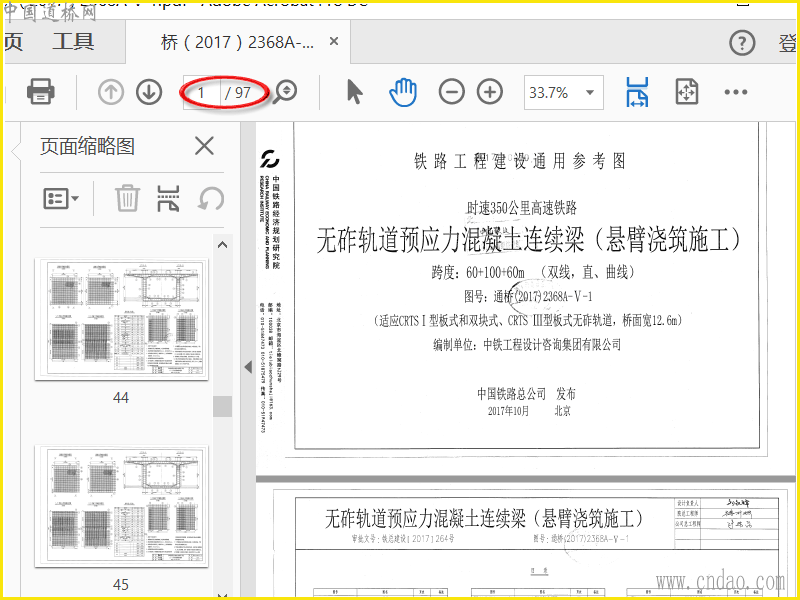Viewport: 800px width, 600px height.
Task: Go to next page arrow
Action: click(149, 92)
